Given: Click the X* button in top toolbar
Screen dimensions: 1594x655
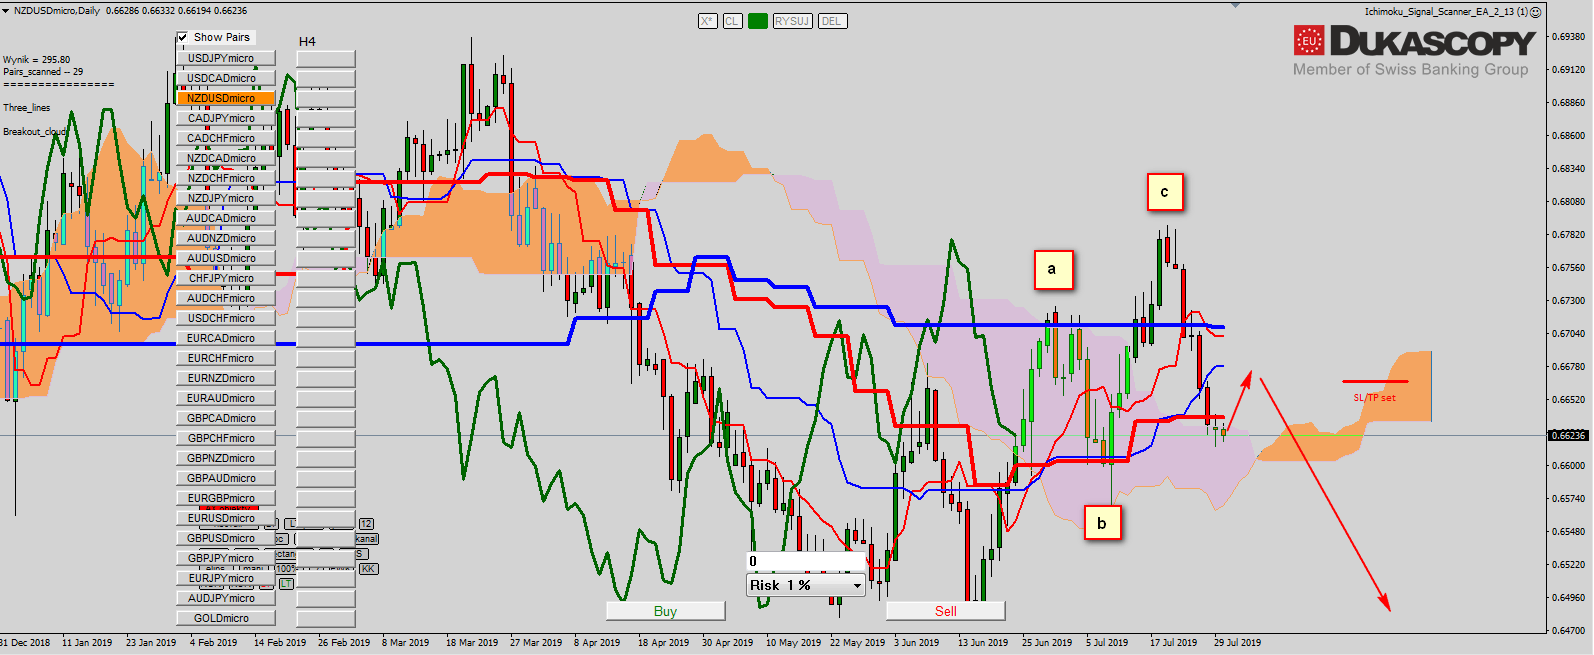Looking at the screenshot, I should [707, 21].
